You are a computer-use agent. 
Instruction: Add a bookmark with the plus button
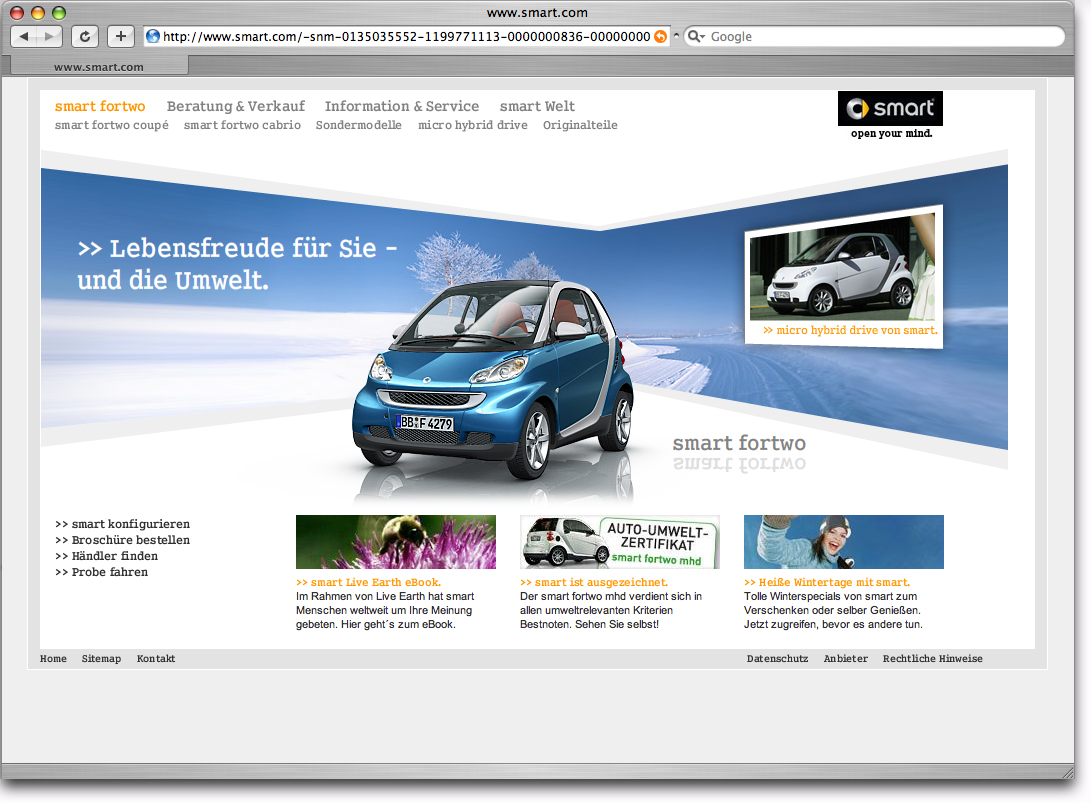(x=120, y=37)
